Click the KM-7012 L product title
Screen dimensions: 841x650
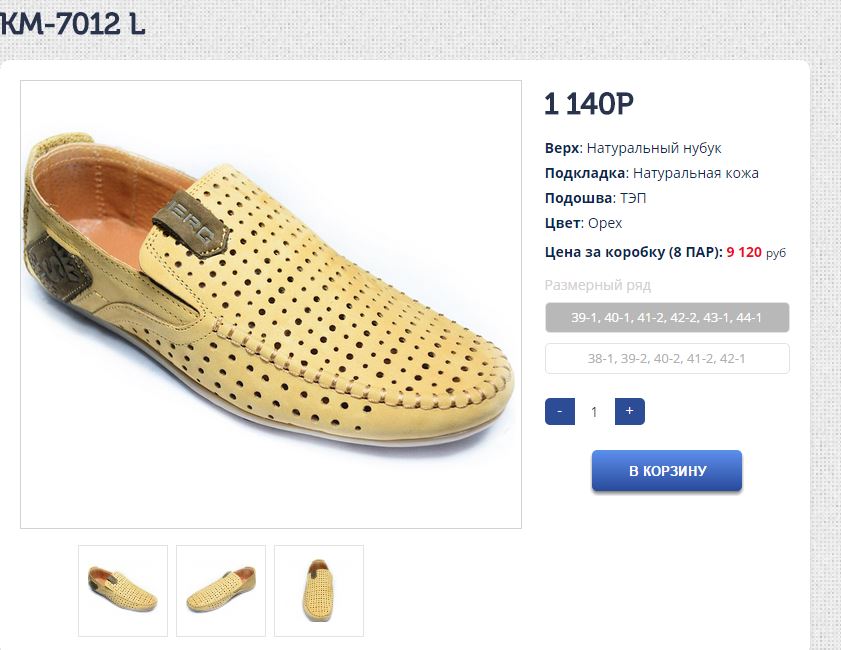coord(72,24)
